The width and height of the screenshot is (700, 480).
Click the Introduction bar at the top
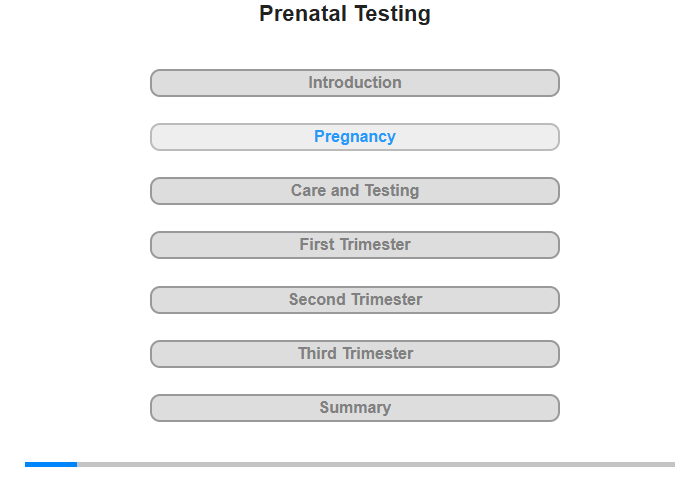click(355, 83)
